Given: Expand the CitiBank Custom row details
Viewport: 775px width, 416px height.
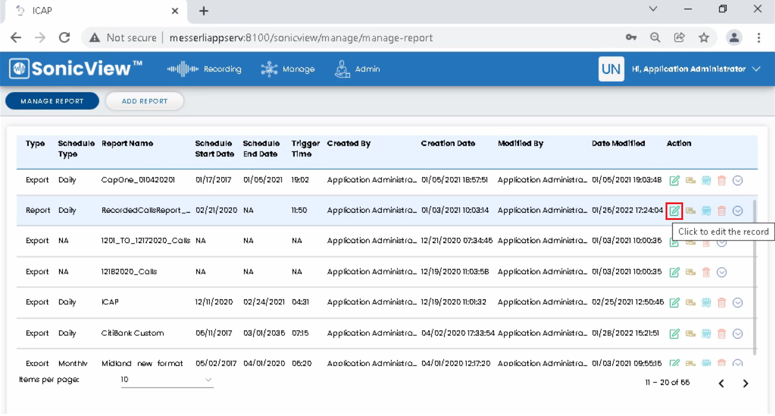Looking at the screenshot, I should pos(737,334).
